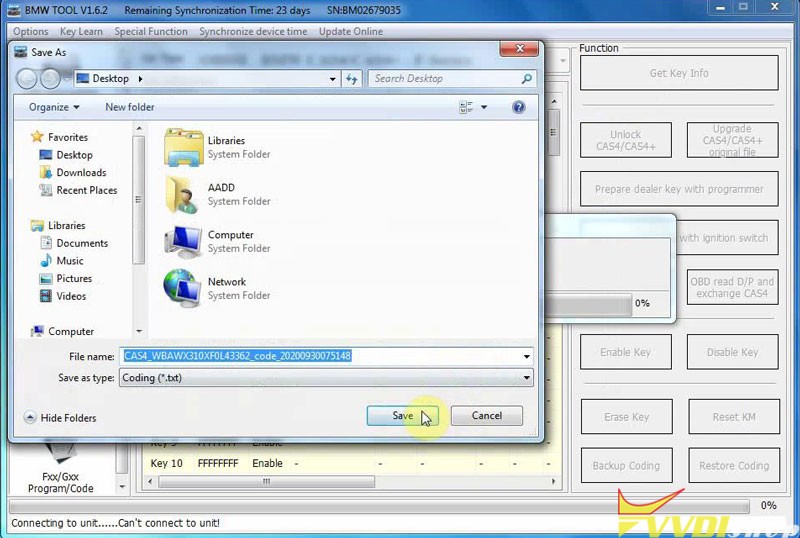Click Key 10 row label

166,463
